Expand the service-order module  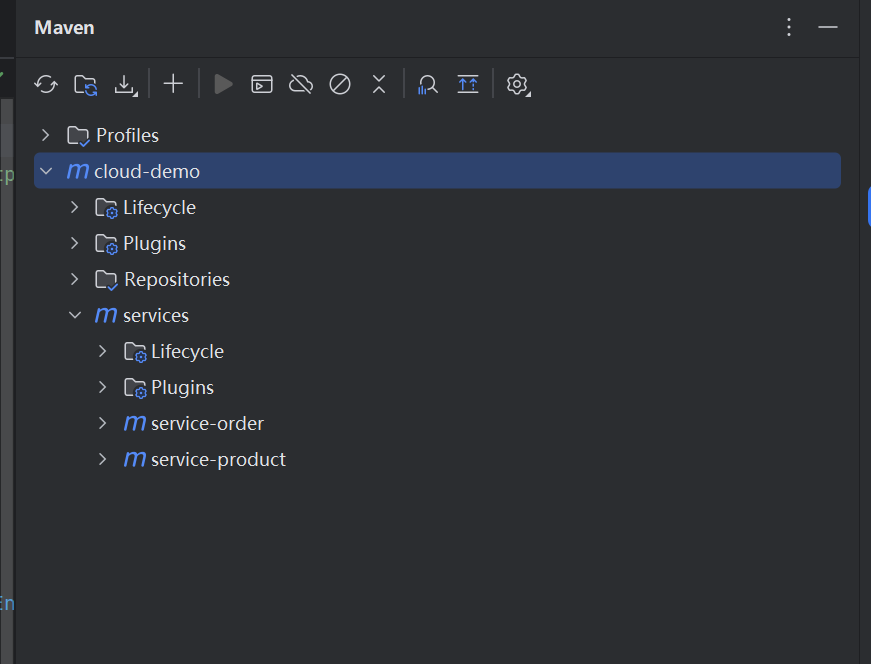coord(102,423)
